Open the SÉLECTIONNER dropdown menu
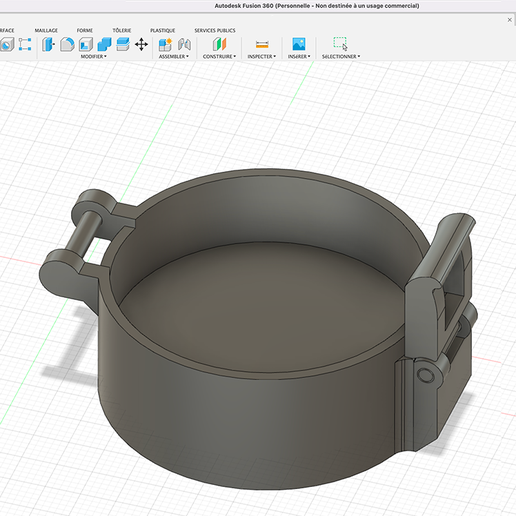The width and height of the screenshot is (516, 516). coord(341,57)
